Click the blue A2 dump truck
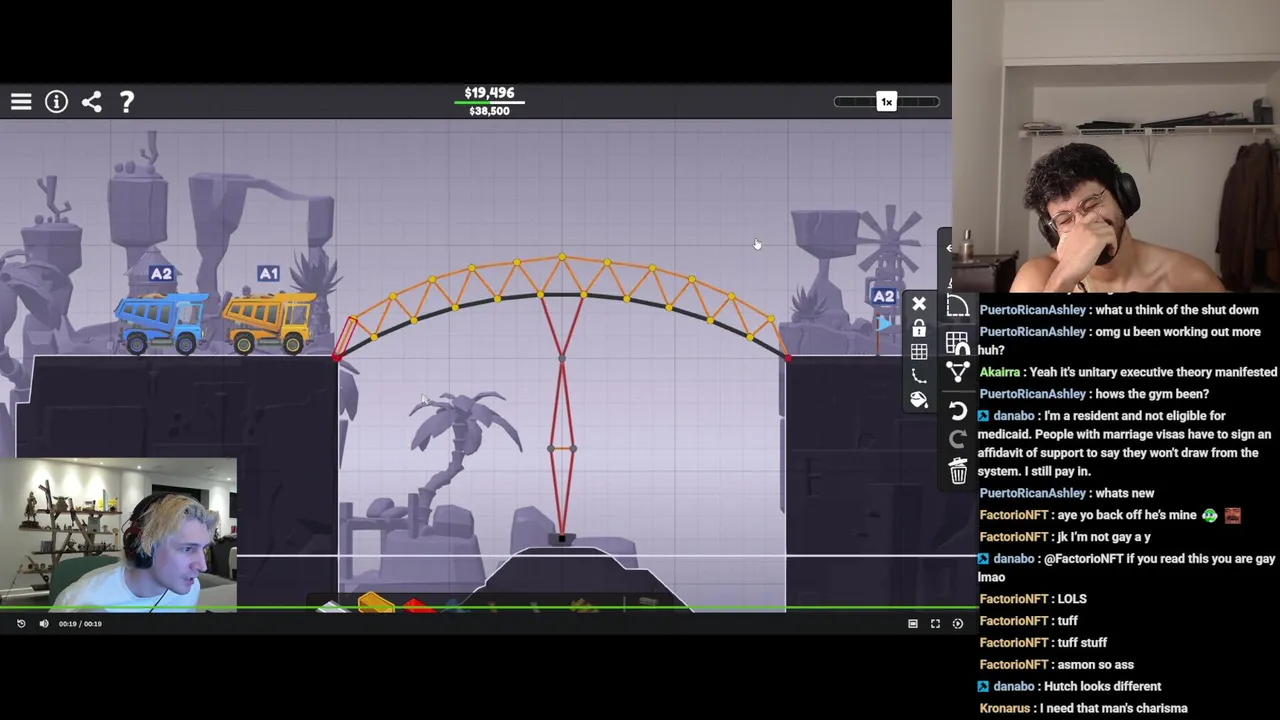Screen dimensions: 1280x720 [x=161, y=322]
